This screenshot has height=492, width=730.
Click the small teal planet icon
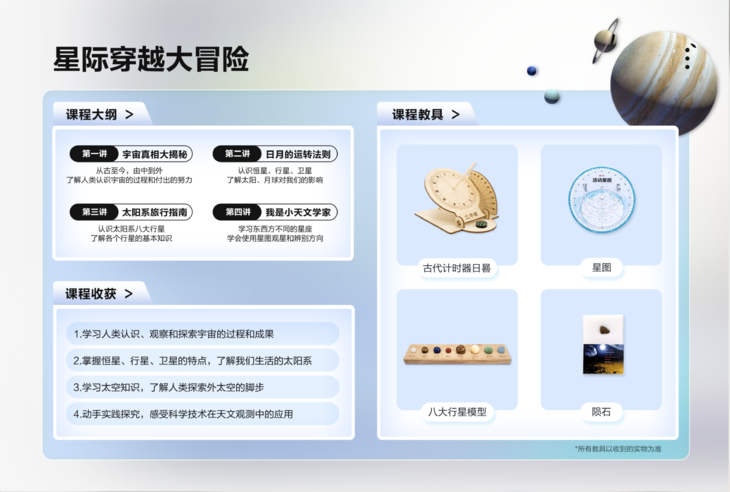552,96
